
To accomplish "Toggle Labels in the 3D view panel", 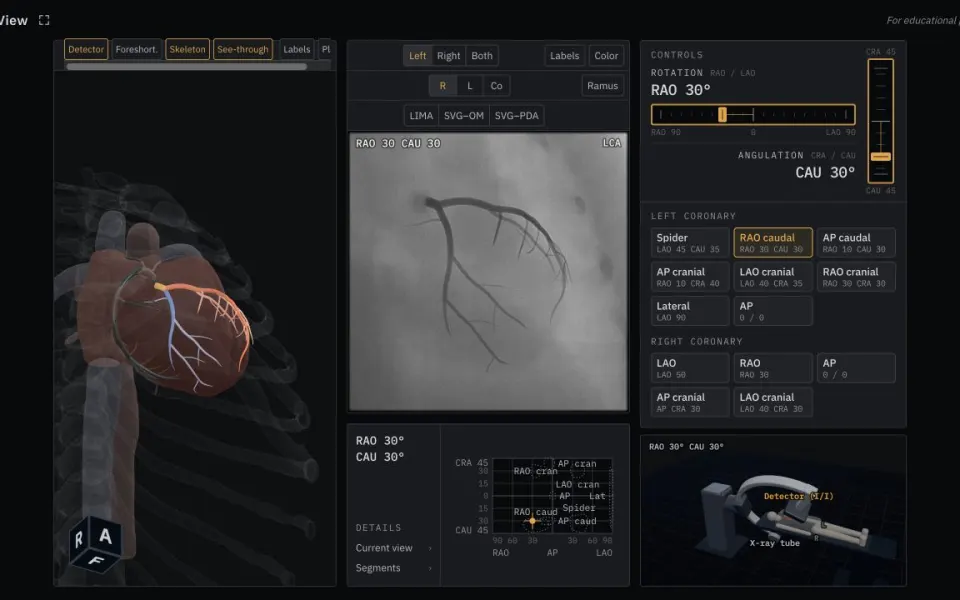I will [296, 50].
